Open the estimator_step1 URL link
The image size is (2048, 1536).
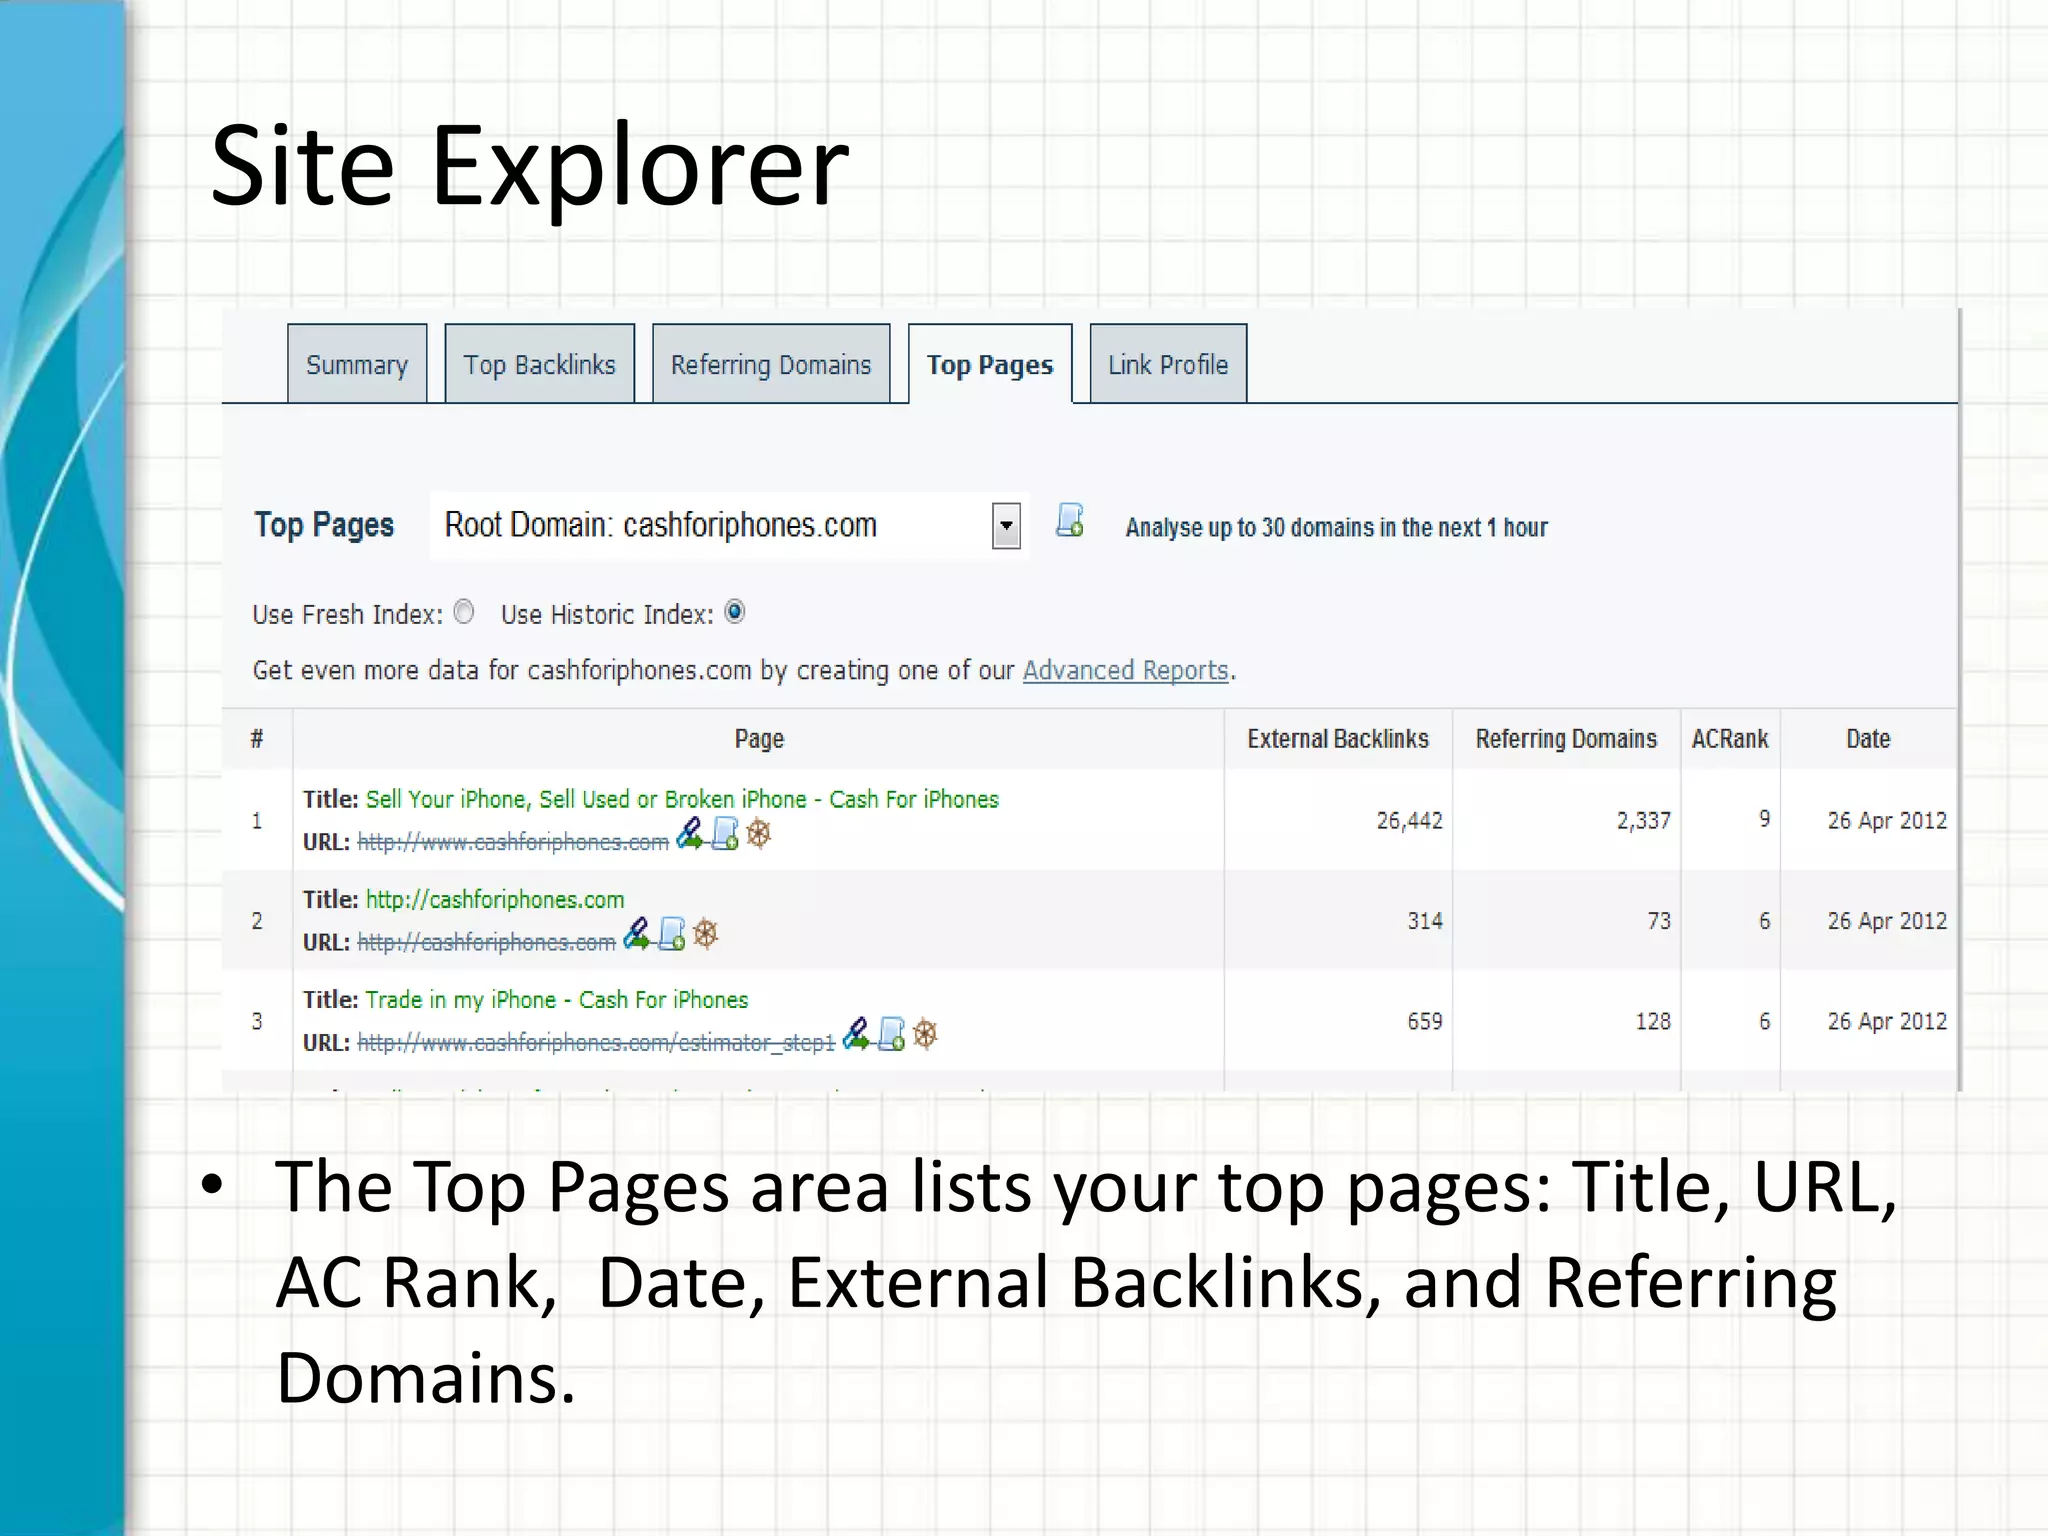coord(596,1042)
